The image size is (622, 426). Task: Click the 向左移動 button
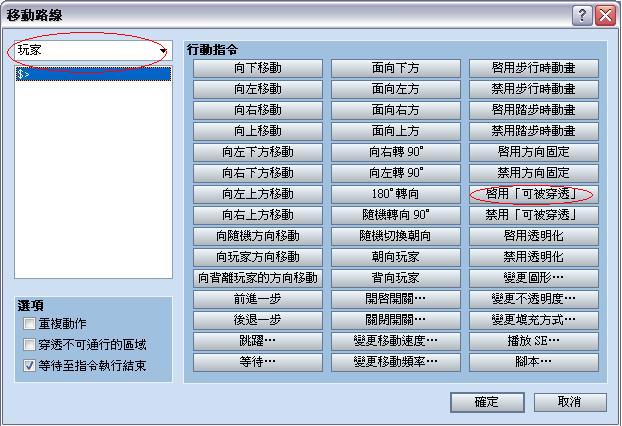coord(258,89)
